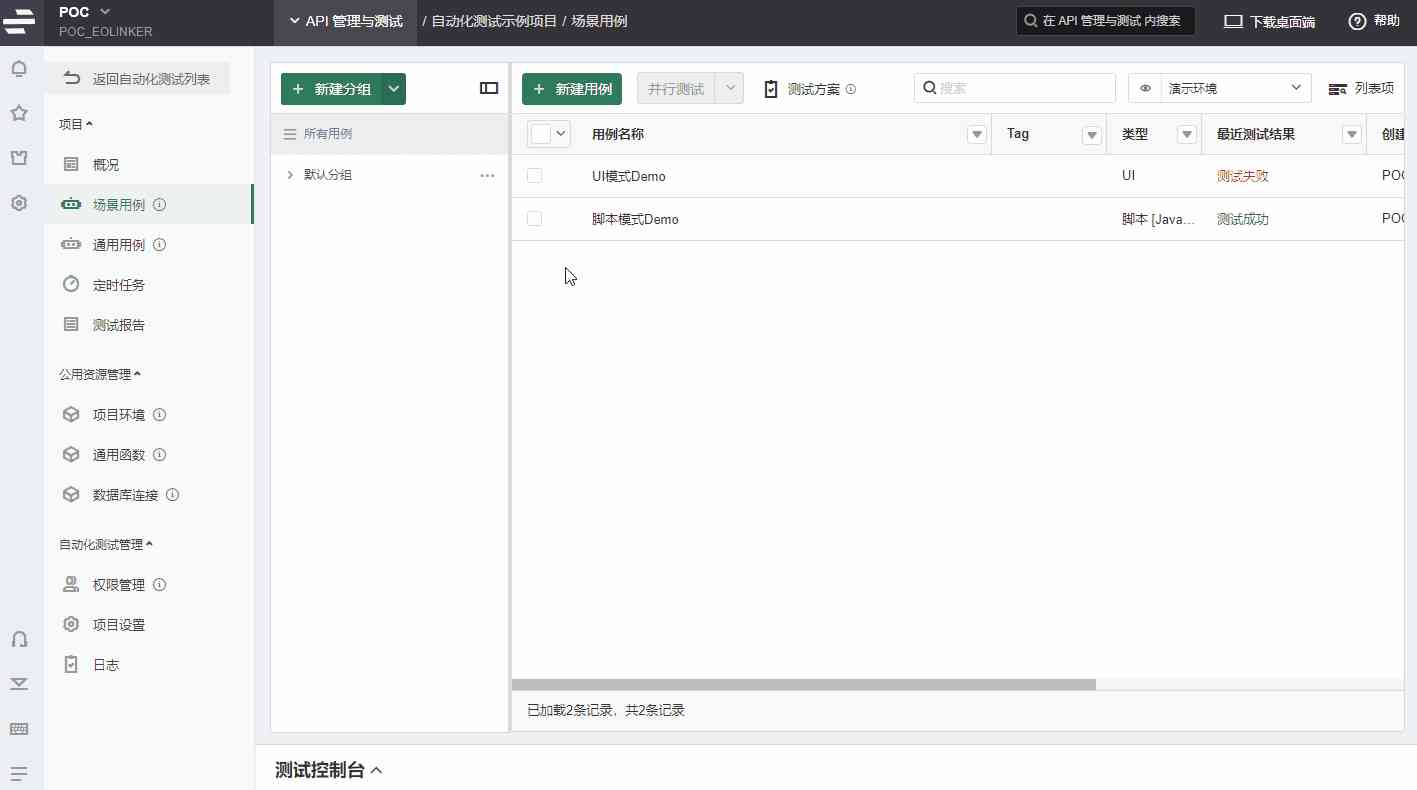The height and width of the screenshot is (790, 1417).
Task: Open the select-all checkbox dropdown arrow
Action: pyautogui.click(x=560, y=134)
